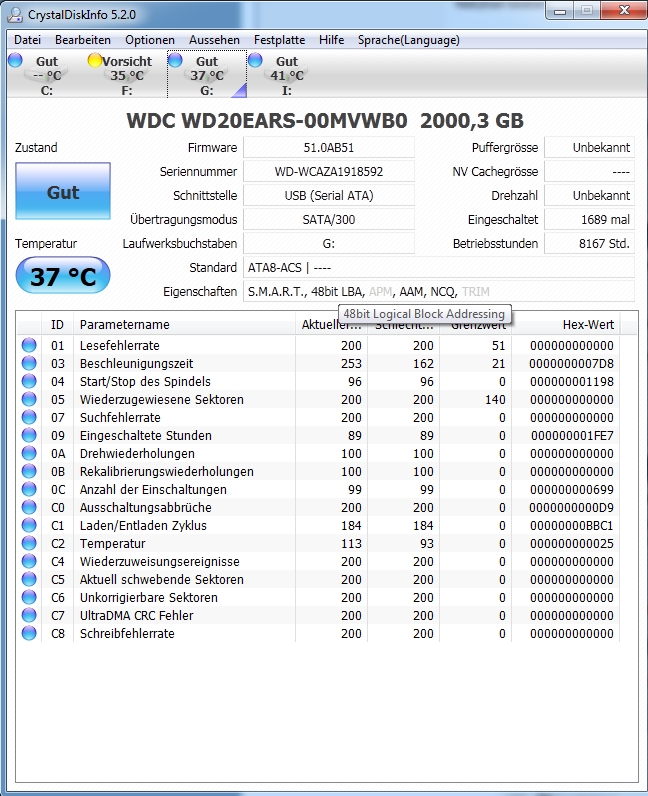Click the blue triangle indicator on G: tab
Viewport: 648px width, 796px height.
click(241, 90)
